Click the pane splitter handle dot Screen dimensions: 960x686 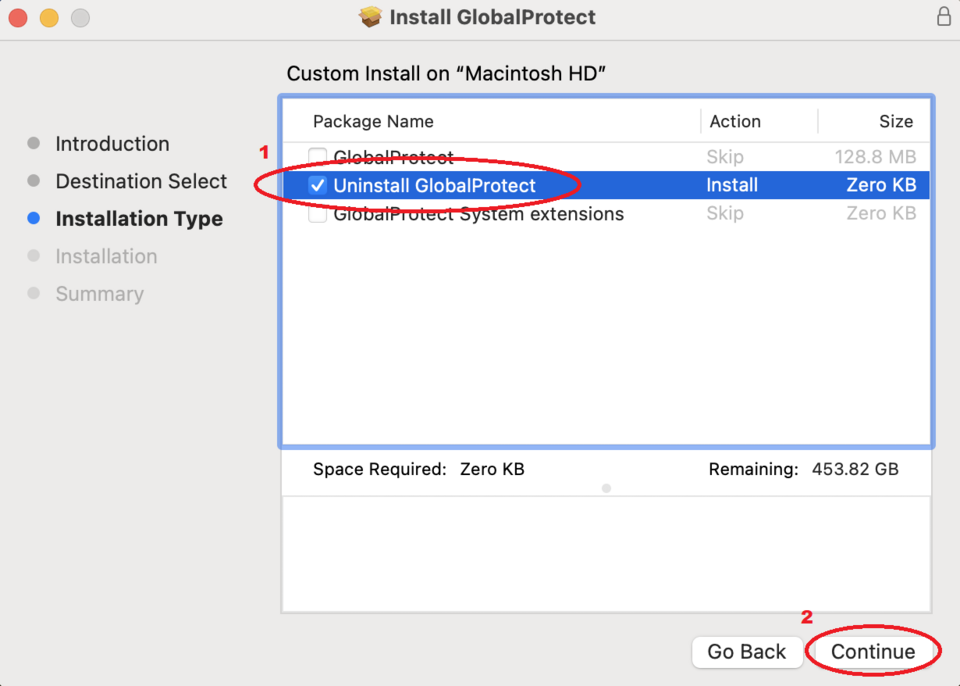coord(606,488)
